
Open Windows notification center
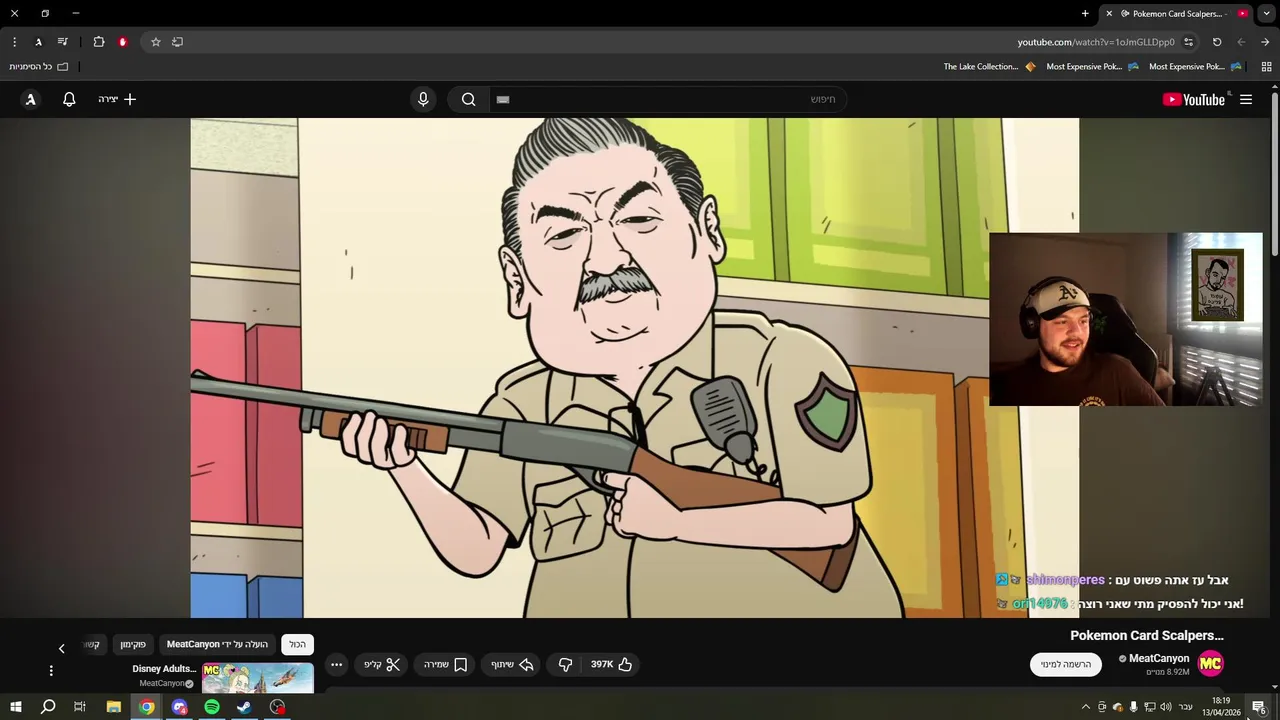[x=1259, y=708]
